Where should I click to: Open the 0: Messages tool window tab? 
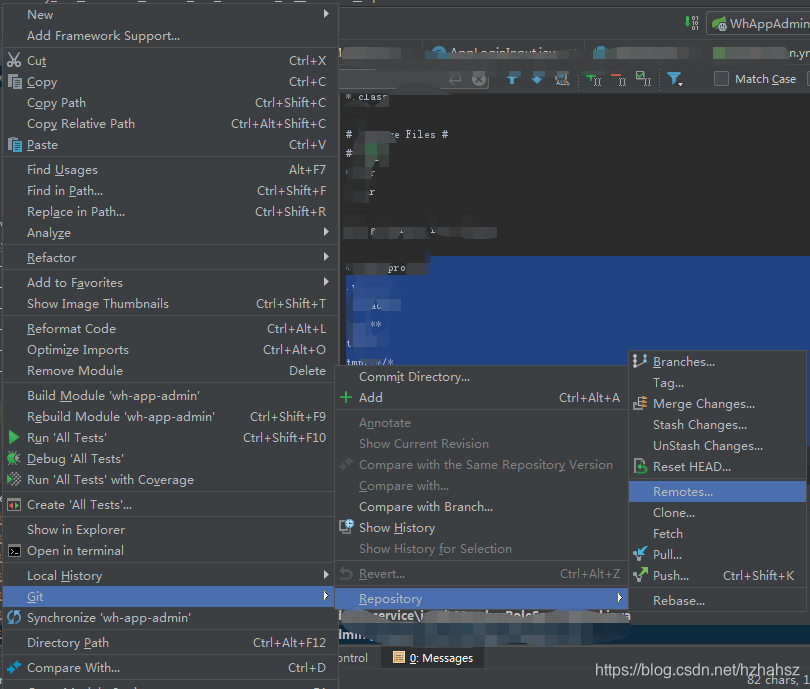[433, 658]
